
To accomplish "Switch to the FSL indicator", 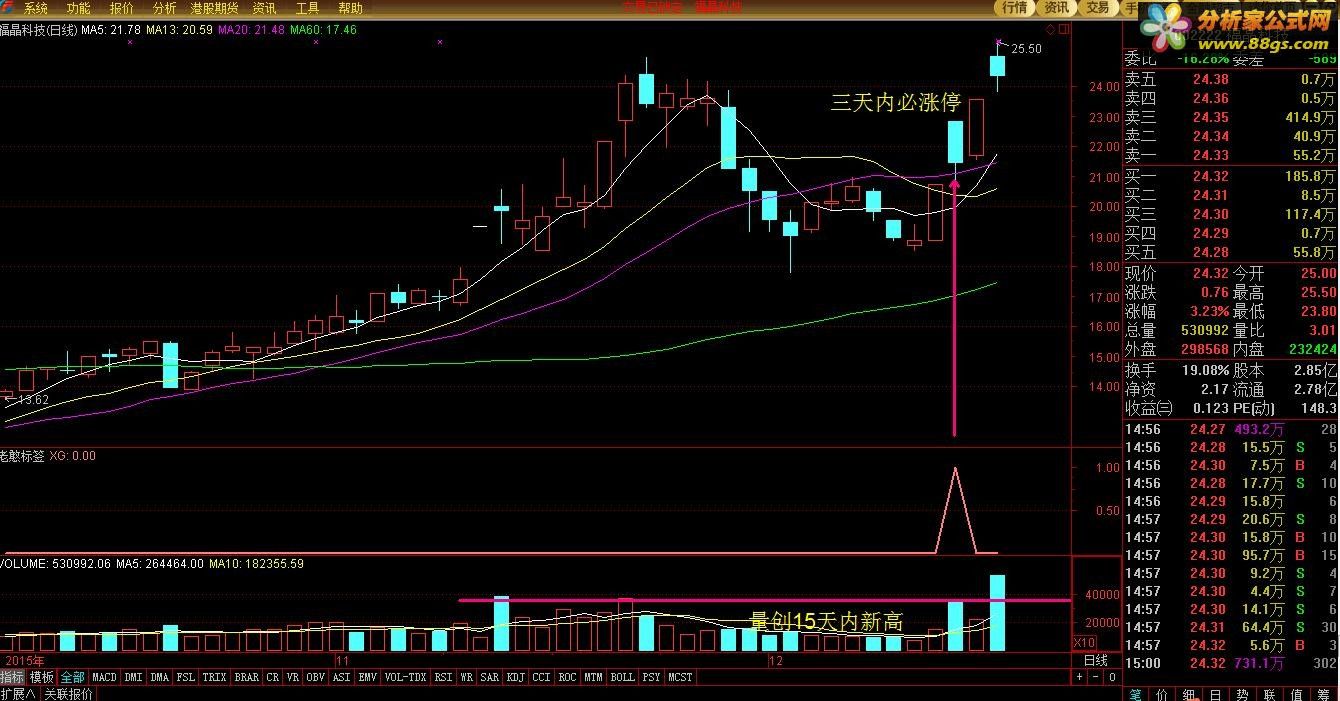I will click(x=185, y=677).
